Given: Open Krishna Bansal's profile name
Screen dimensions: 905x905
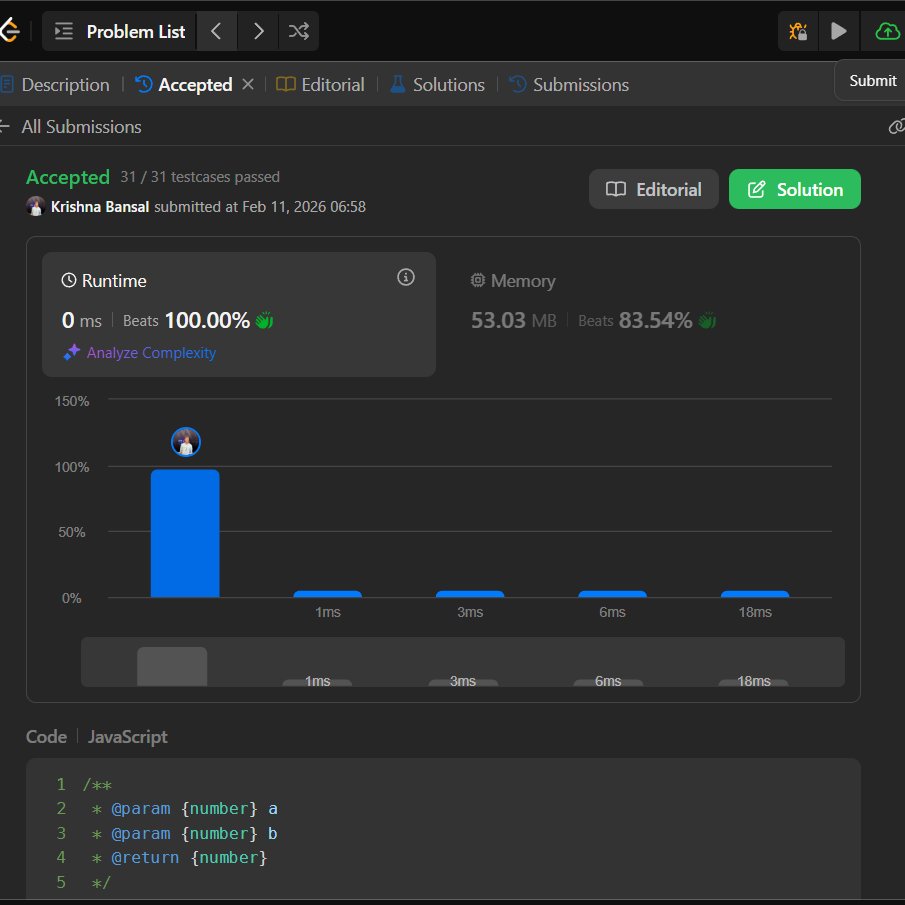Looking at the screenshot, I should pos(100,207).
